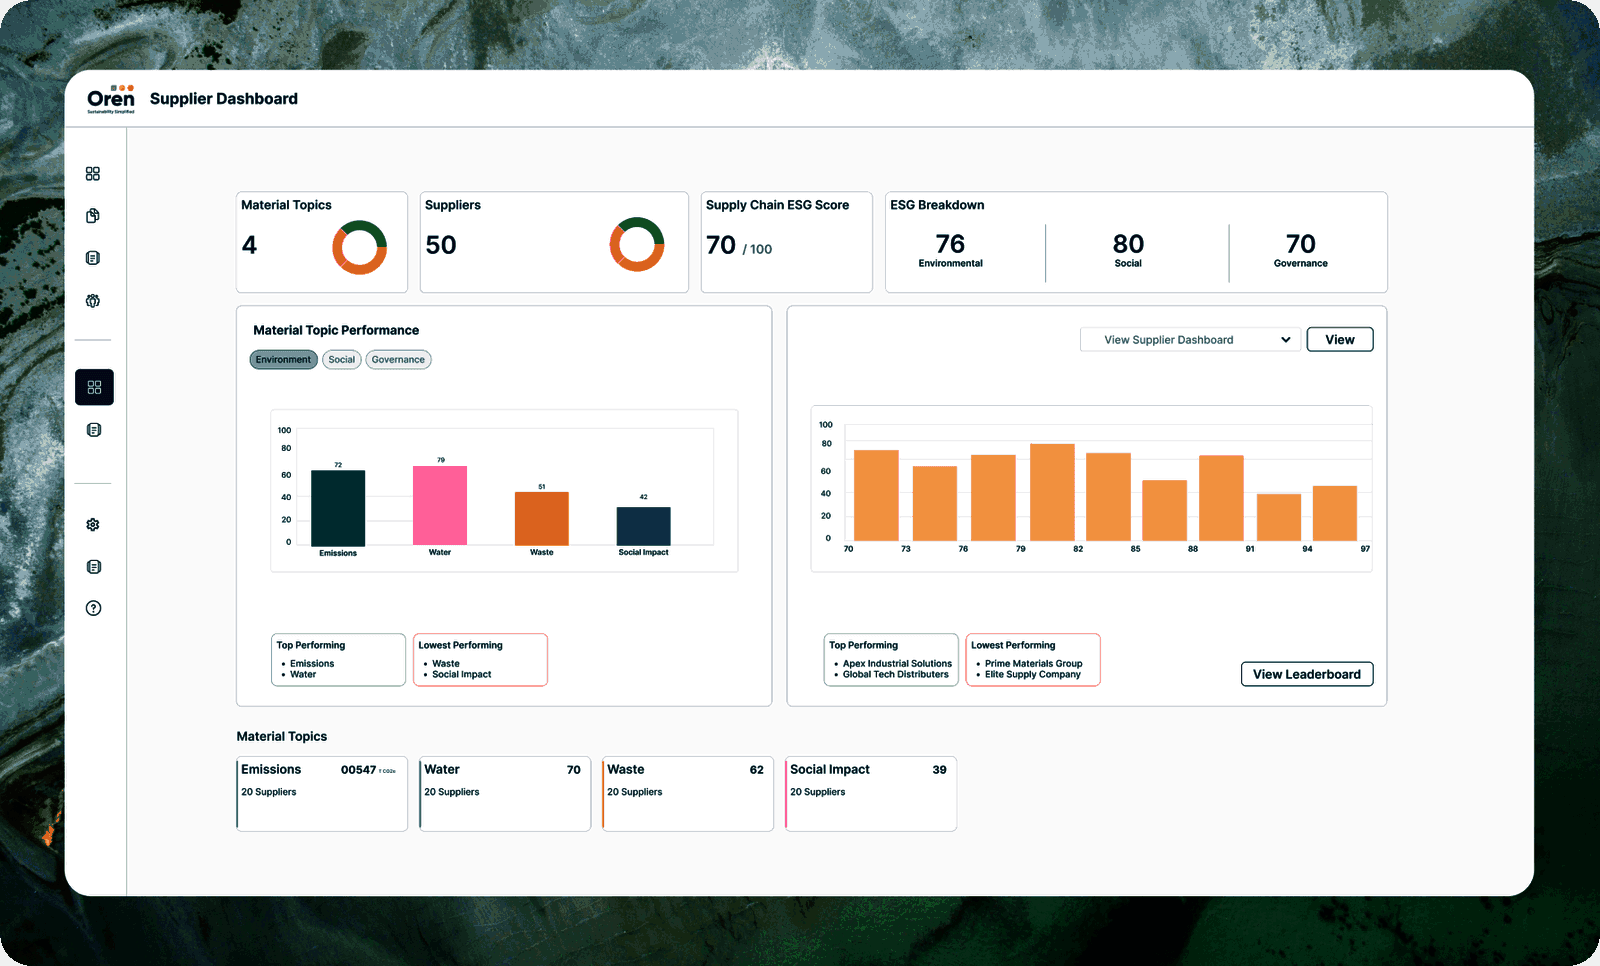The image size is (1600, 966).
Task: Open the Emissions material topic card
Action: (322, 794)
